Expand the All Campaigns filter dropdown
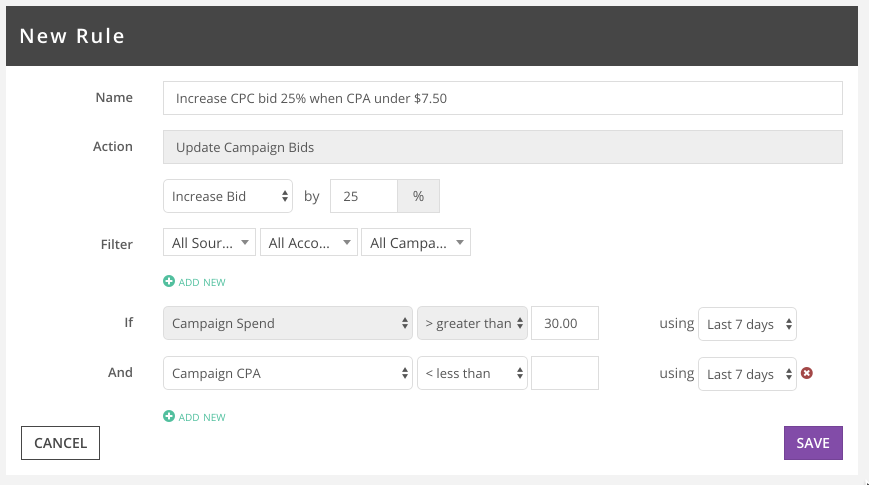The width and height of the screenshot is (869, 485). [x=416, y=242]
